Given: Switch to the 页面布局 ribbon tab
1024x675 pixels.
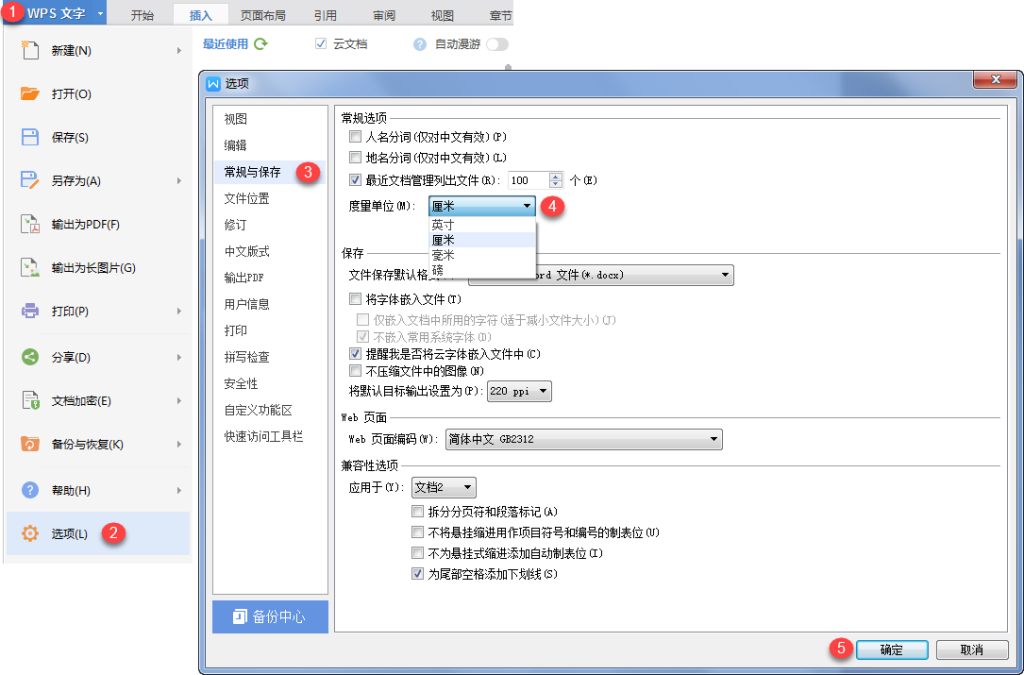Looking at the screenshot, I should coord(261,16).
